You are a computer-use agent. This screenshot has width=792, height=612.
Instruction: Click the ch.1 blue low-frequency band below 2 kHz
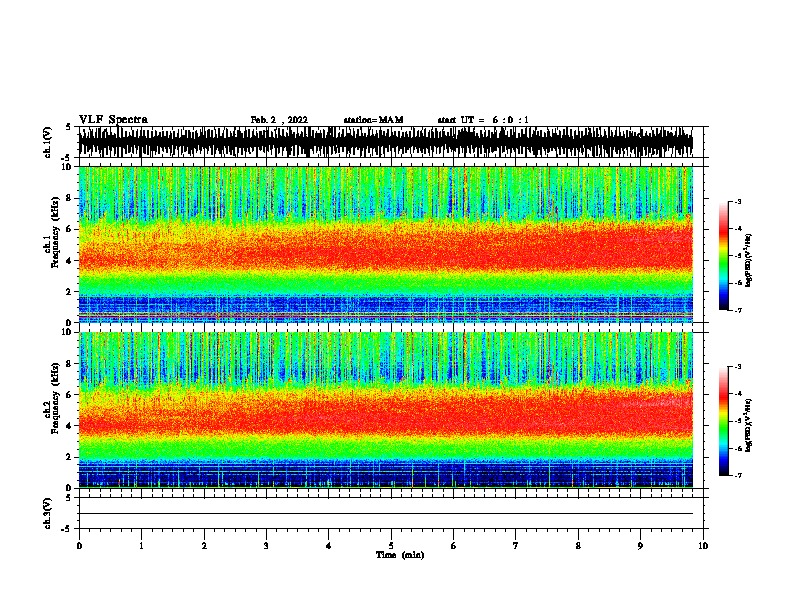pos(385,308)
